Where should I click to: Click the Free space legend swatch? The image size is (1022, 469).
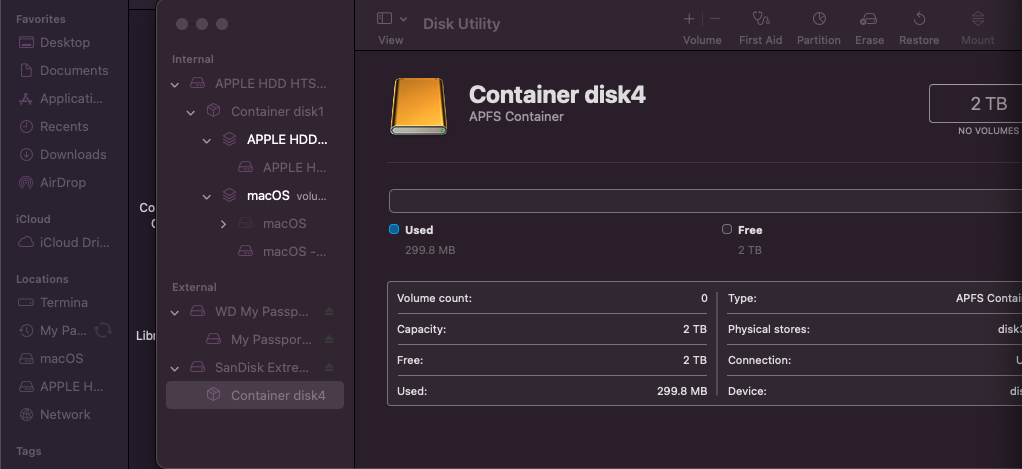727,230
